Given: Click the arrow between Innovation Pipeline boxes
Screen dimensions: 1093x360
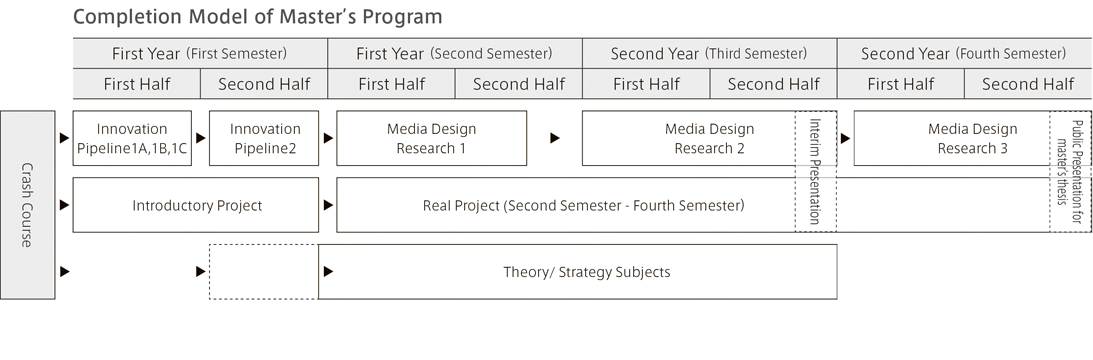Looking at the screenshot, I should (201, 138).
